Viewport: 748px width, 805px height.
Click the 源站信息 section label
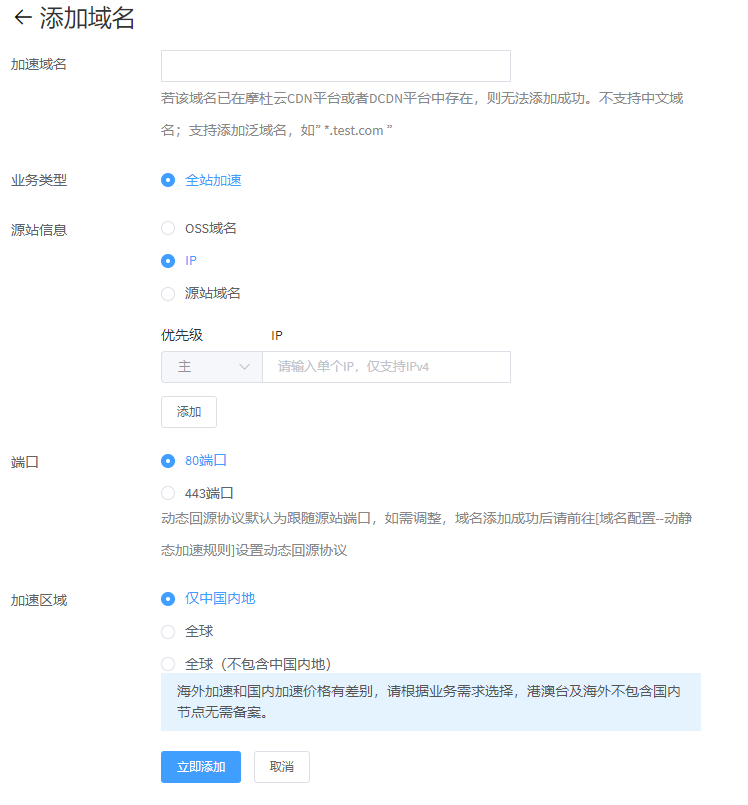coord(39,229)
